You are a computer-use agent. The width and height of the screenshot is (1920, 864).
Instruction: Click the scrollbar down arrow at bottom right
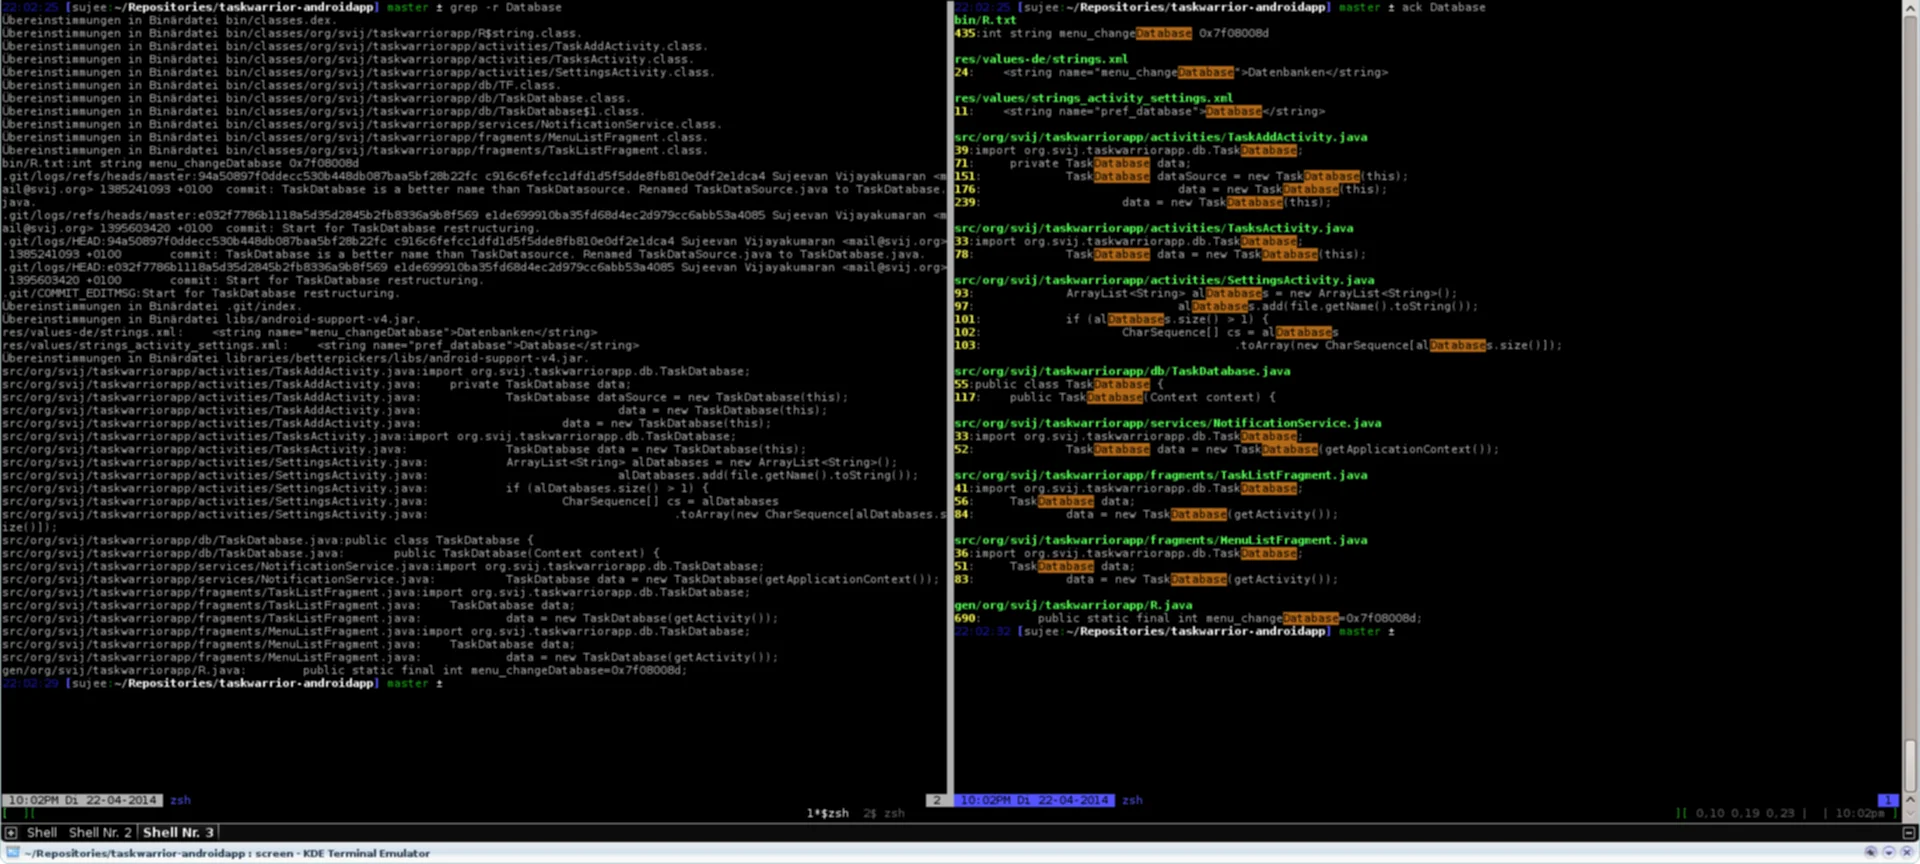click(1910, 813)
